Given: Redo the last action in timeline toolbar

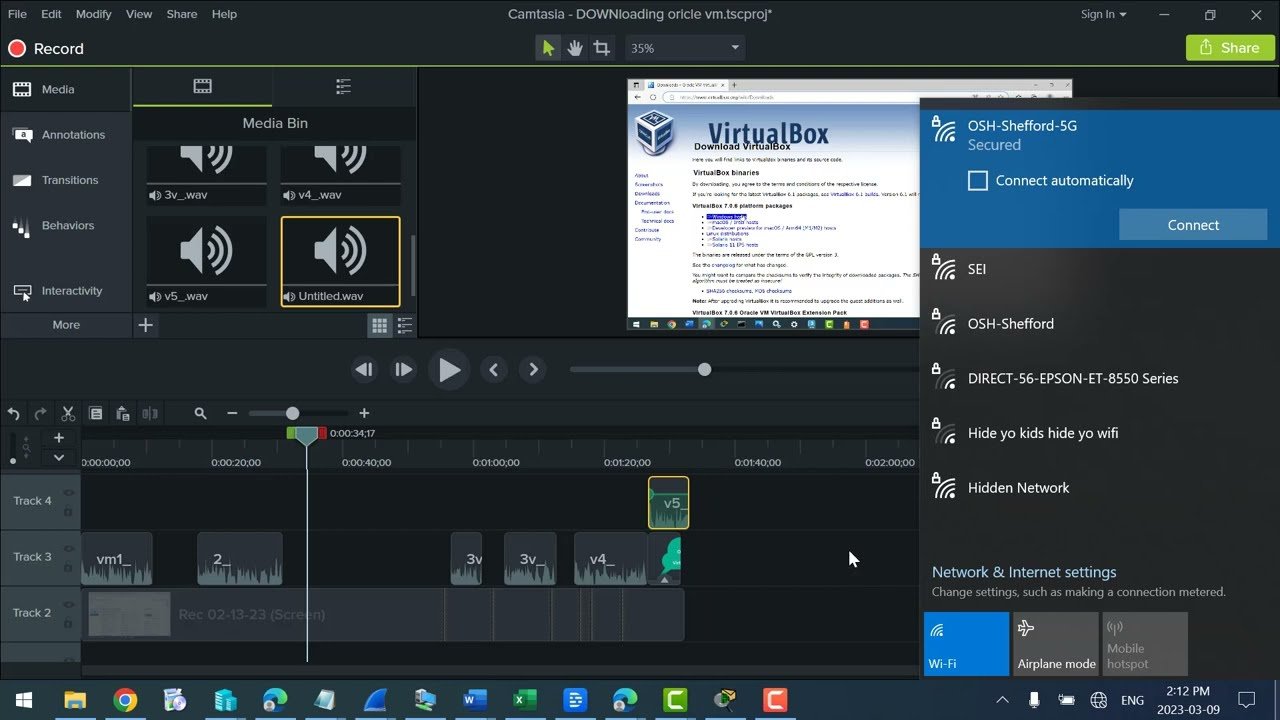Looking at the screenshot, I should click(x=40, y=413).
